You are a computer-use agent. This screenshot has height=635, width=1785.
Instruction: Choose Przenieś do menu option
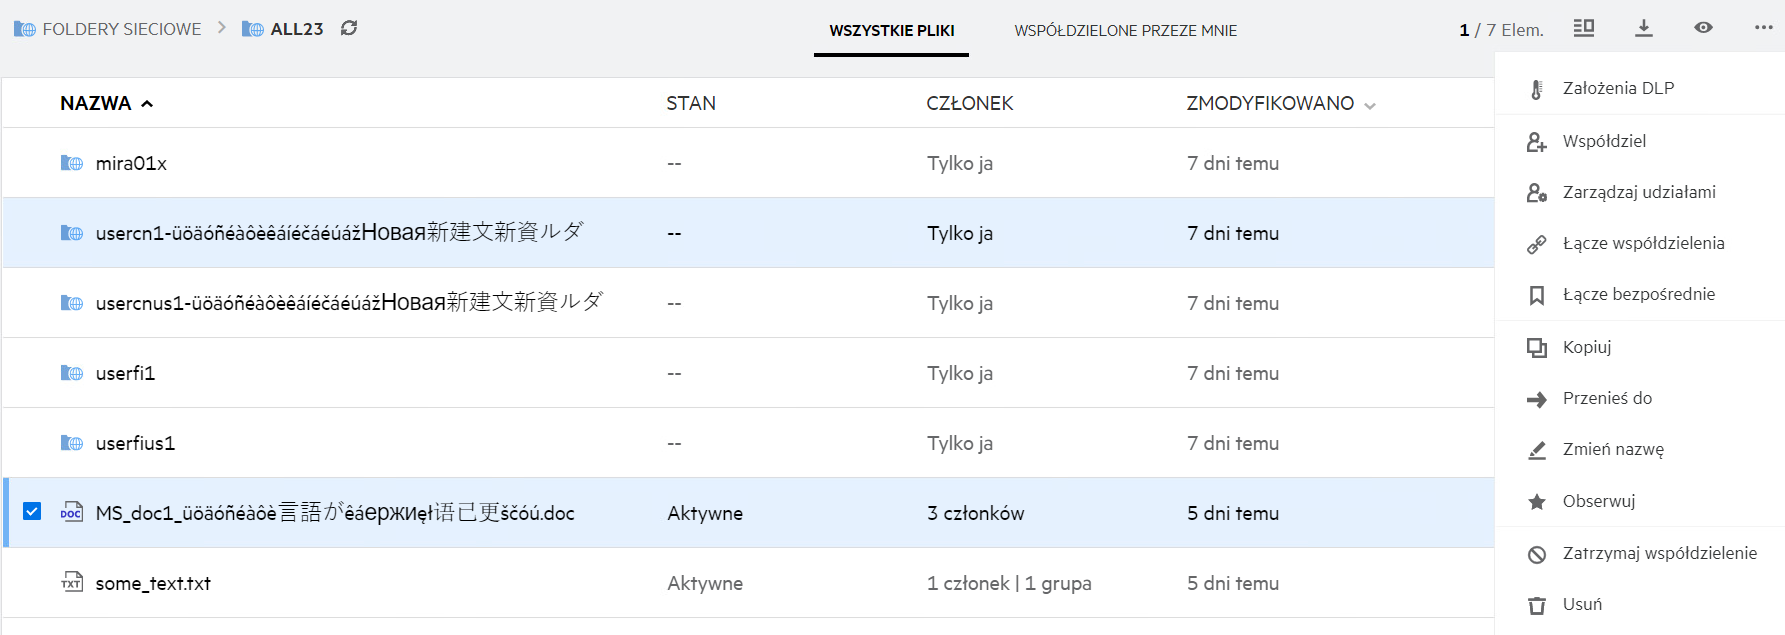pyautogui.click(x=1607, y=398)
